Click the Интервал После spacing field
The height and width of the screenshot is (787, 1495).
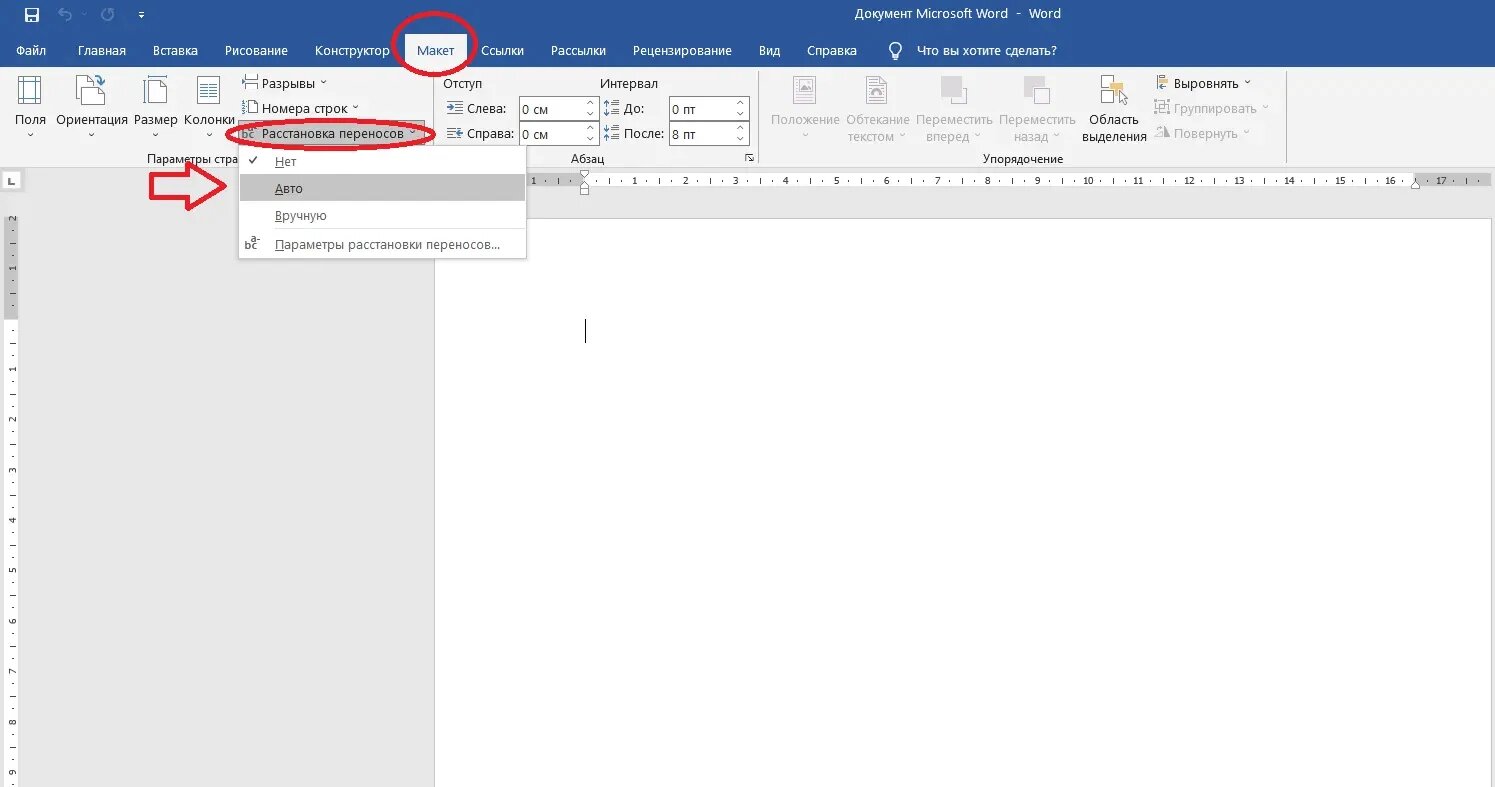(x=700, y=134)
